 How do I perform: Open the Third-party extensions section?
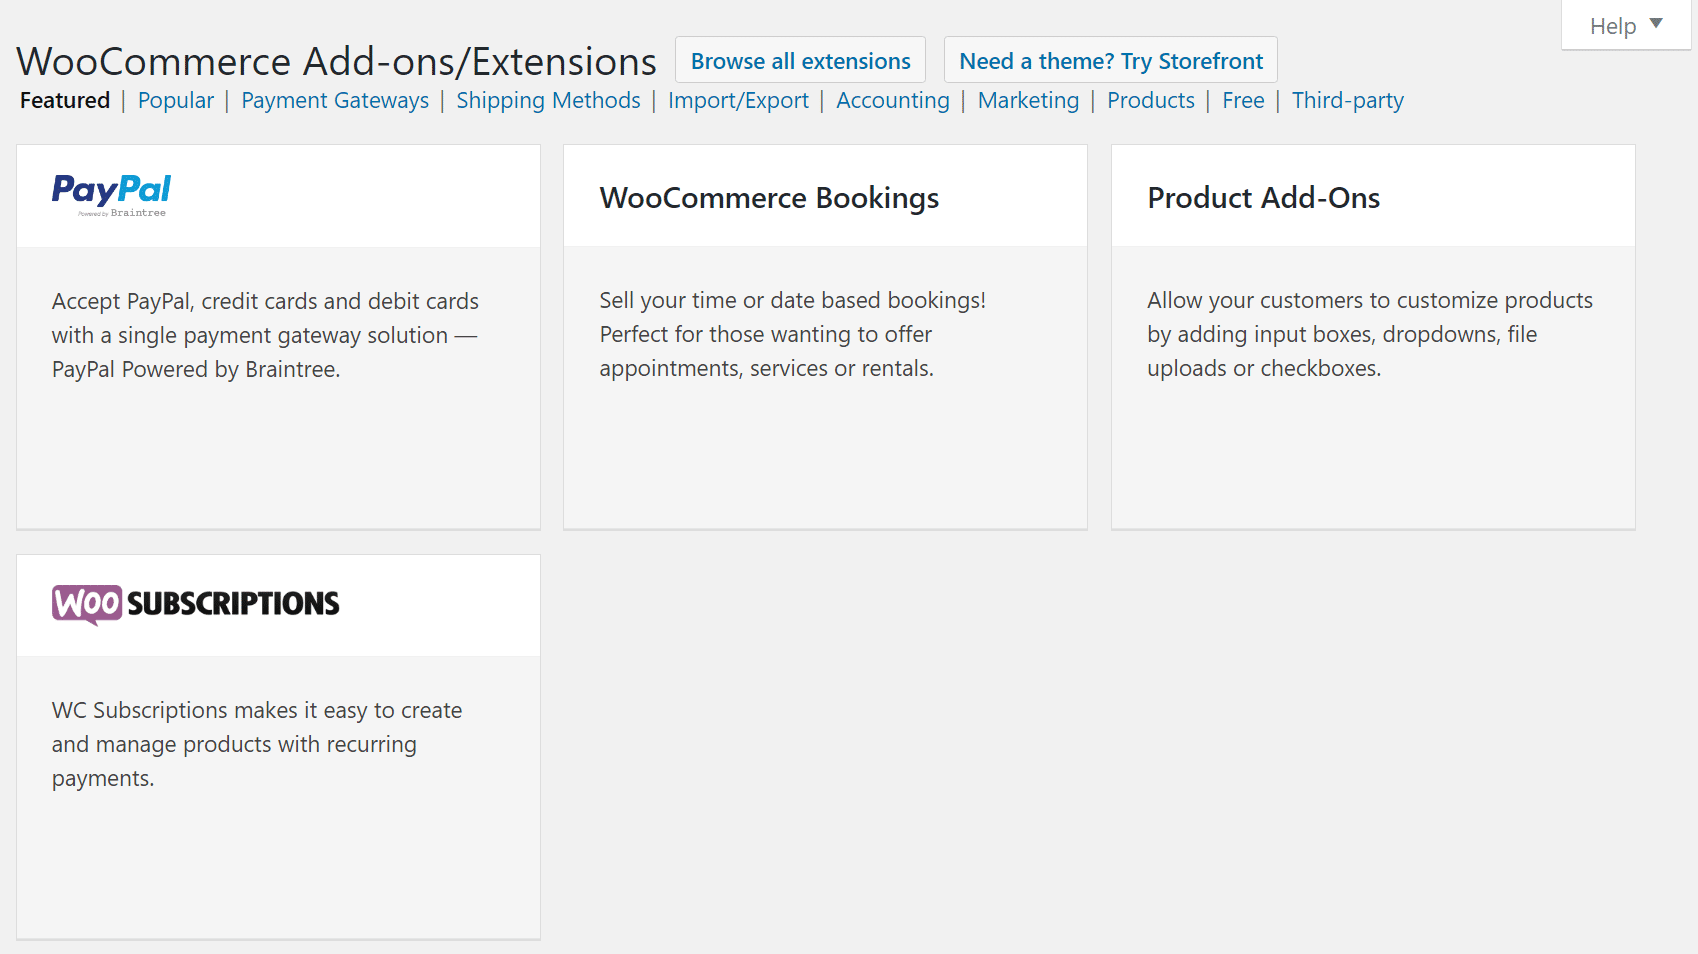[x=1347, y=101]
